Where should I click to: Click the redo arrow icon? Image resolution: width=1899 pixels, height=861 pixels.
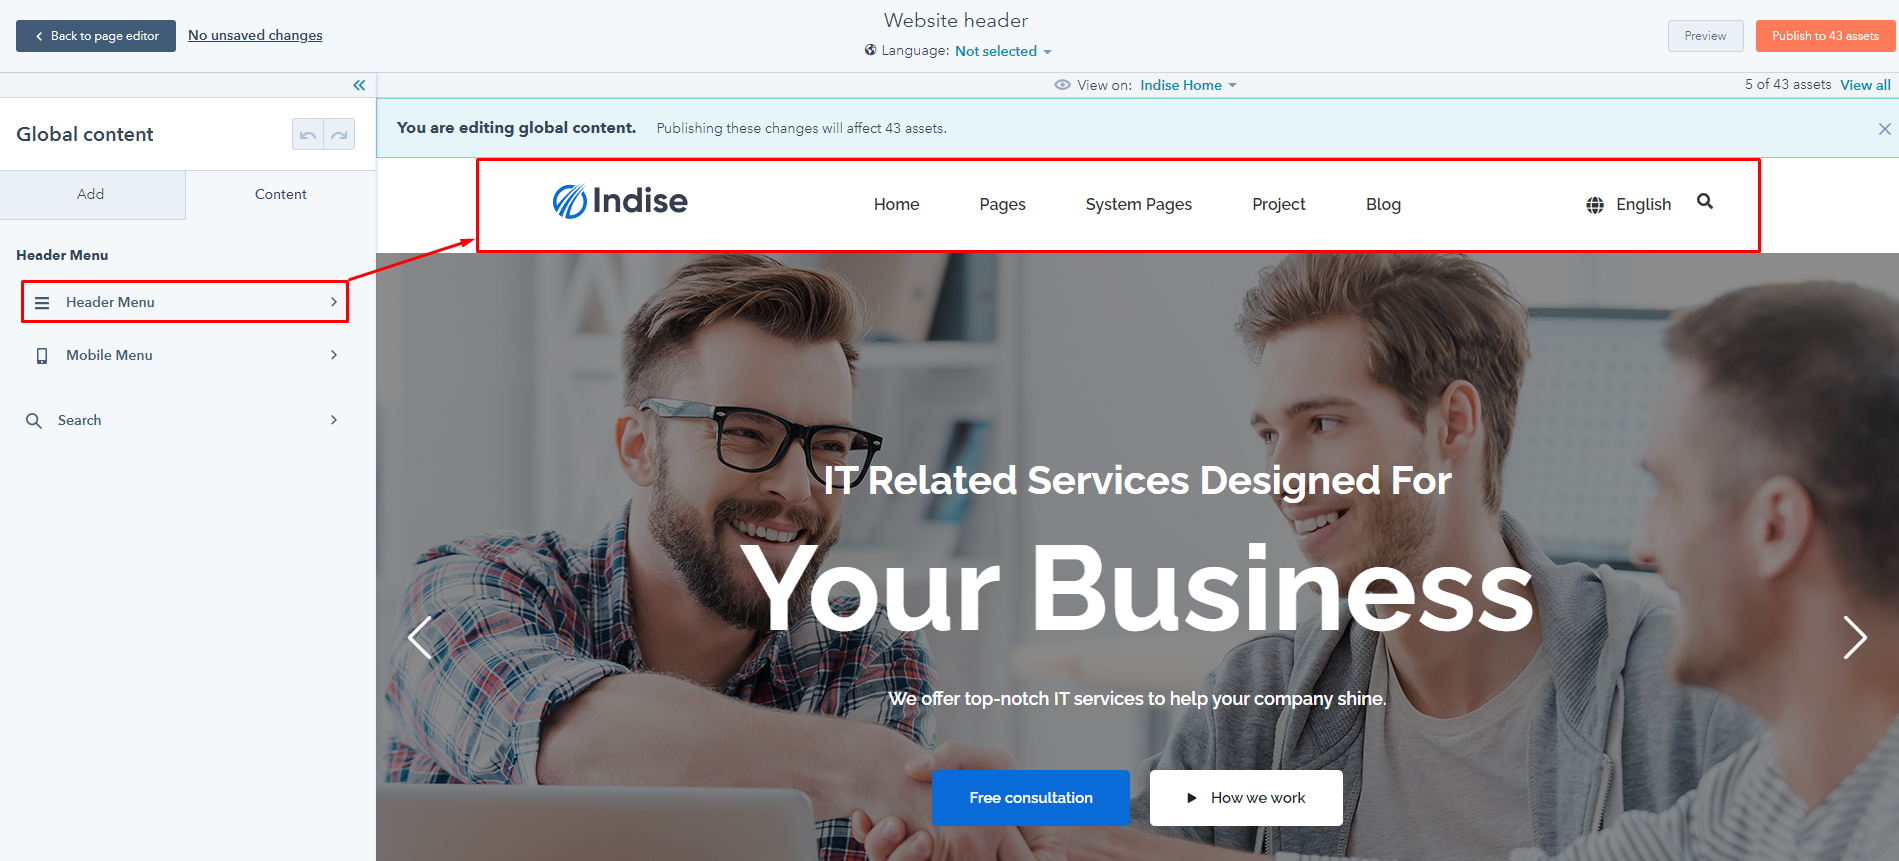339,134
